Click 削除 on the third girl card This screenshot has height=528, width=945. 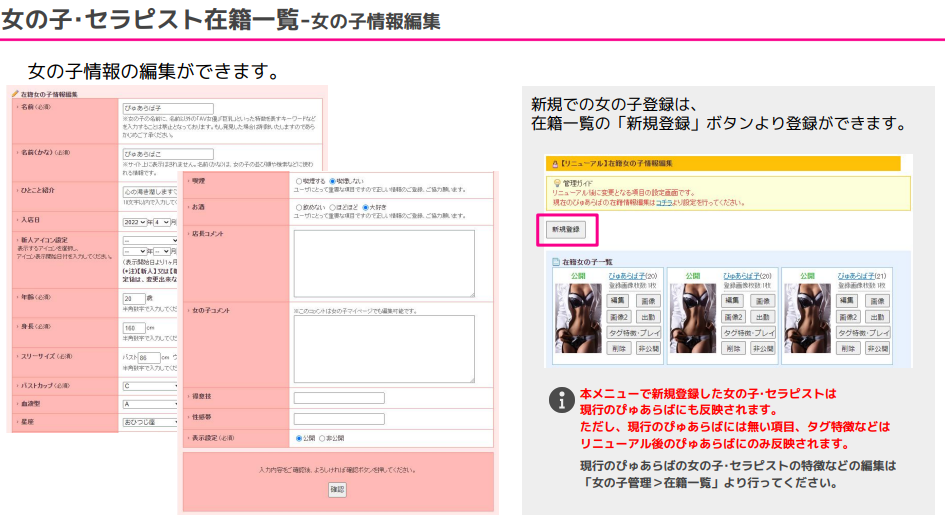[847, 348]
